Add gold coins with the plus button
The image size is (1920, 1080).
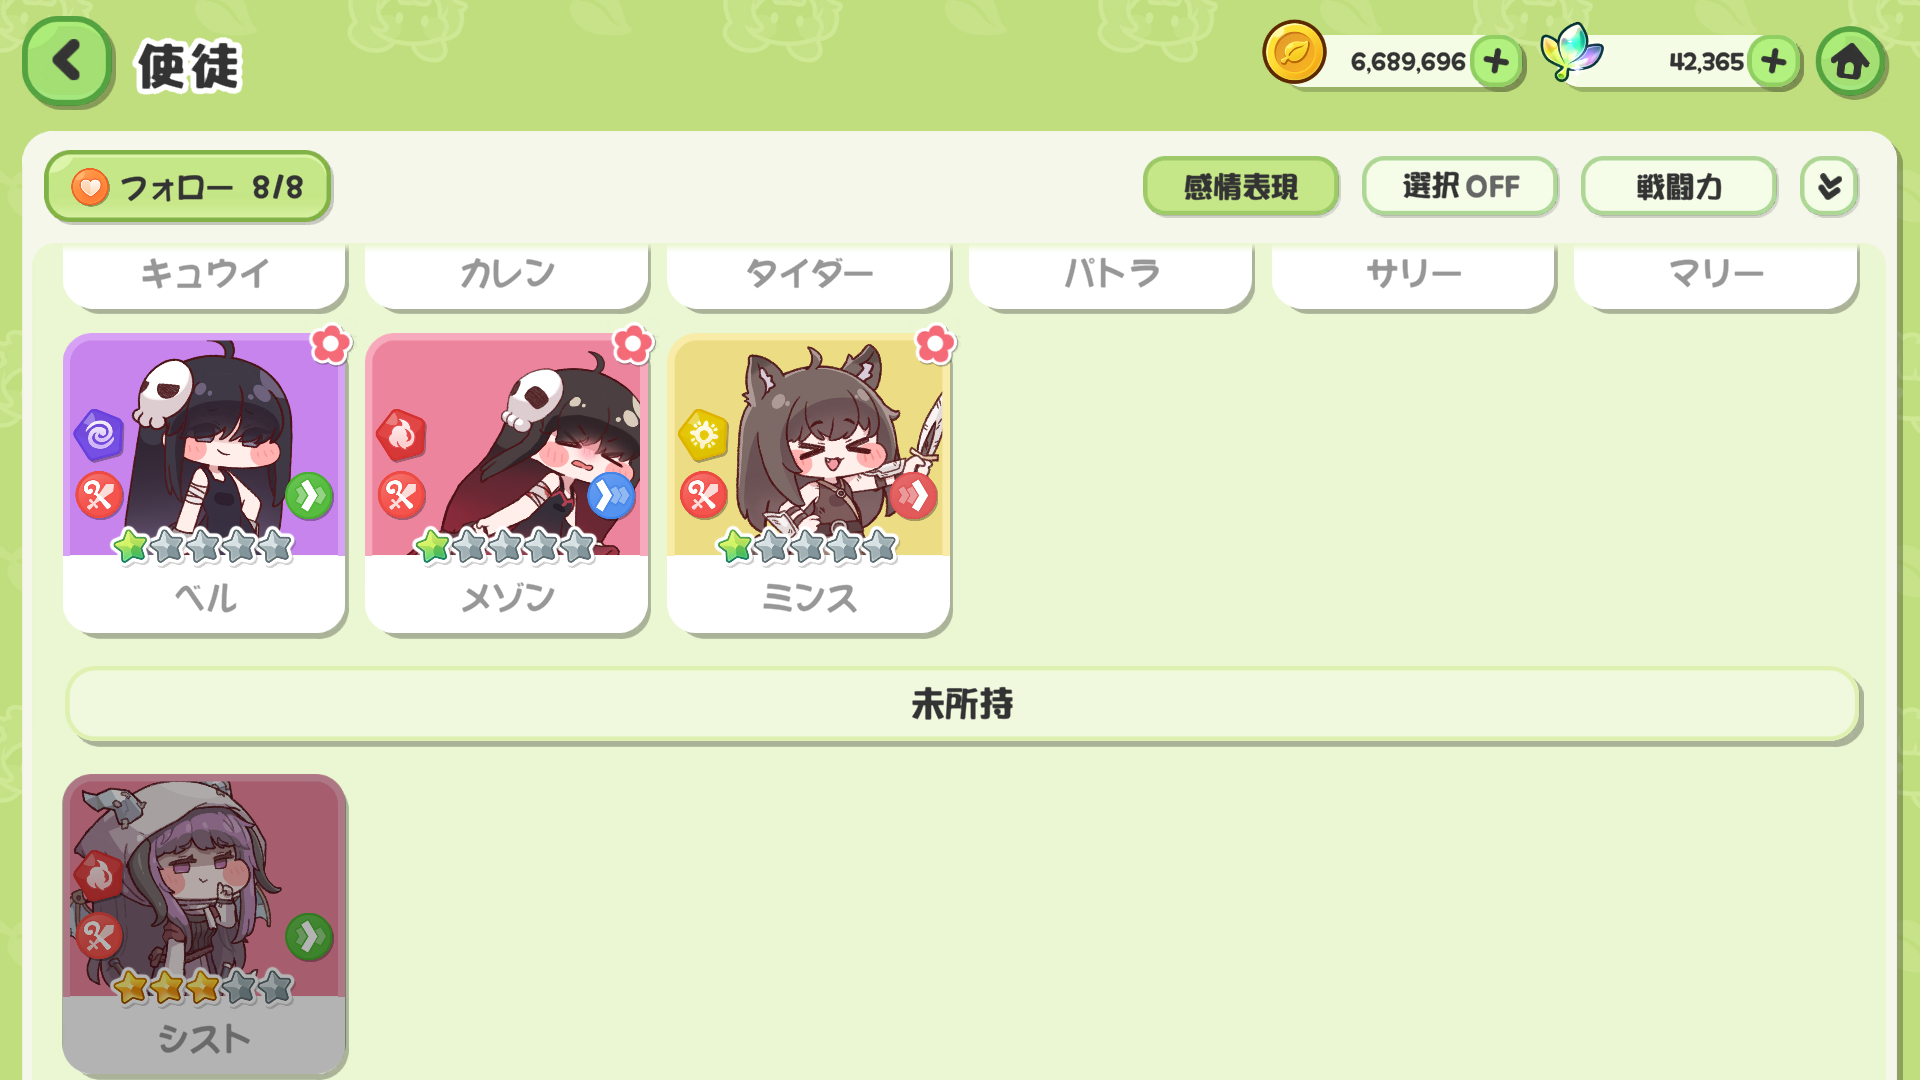pyautogui.click(x=1496, y=62)
